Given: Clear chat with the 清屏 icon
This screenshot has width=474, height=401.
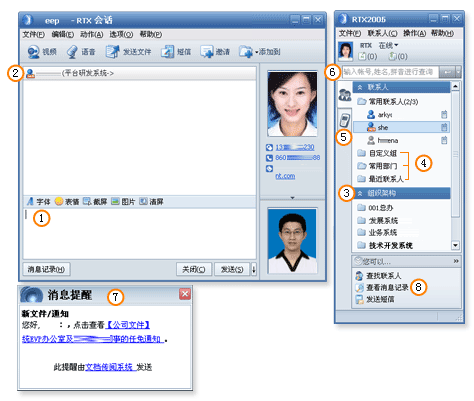Looking at the screenshot, I should [143, 201].
